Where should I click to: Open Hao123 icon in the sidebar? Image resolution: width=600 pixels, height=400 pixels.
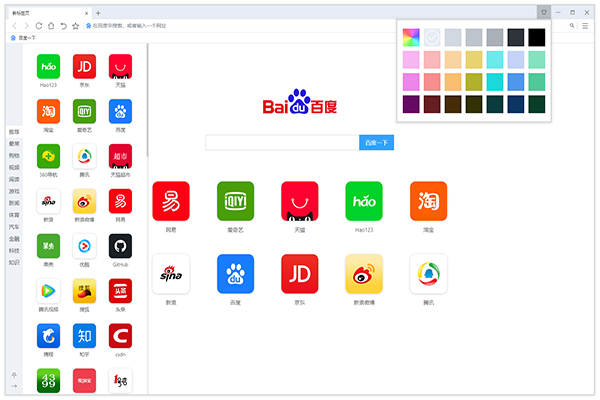[x=48, y=67]
